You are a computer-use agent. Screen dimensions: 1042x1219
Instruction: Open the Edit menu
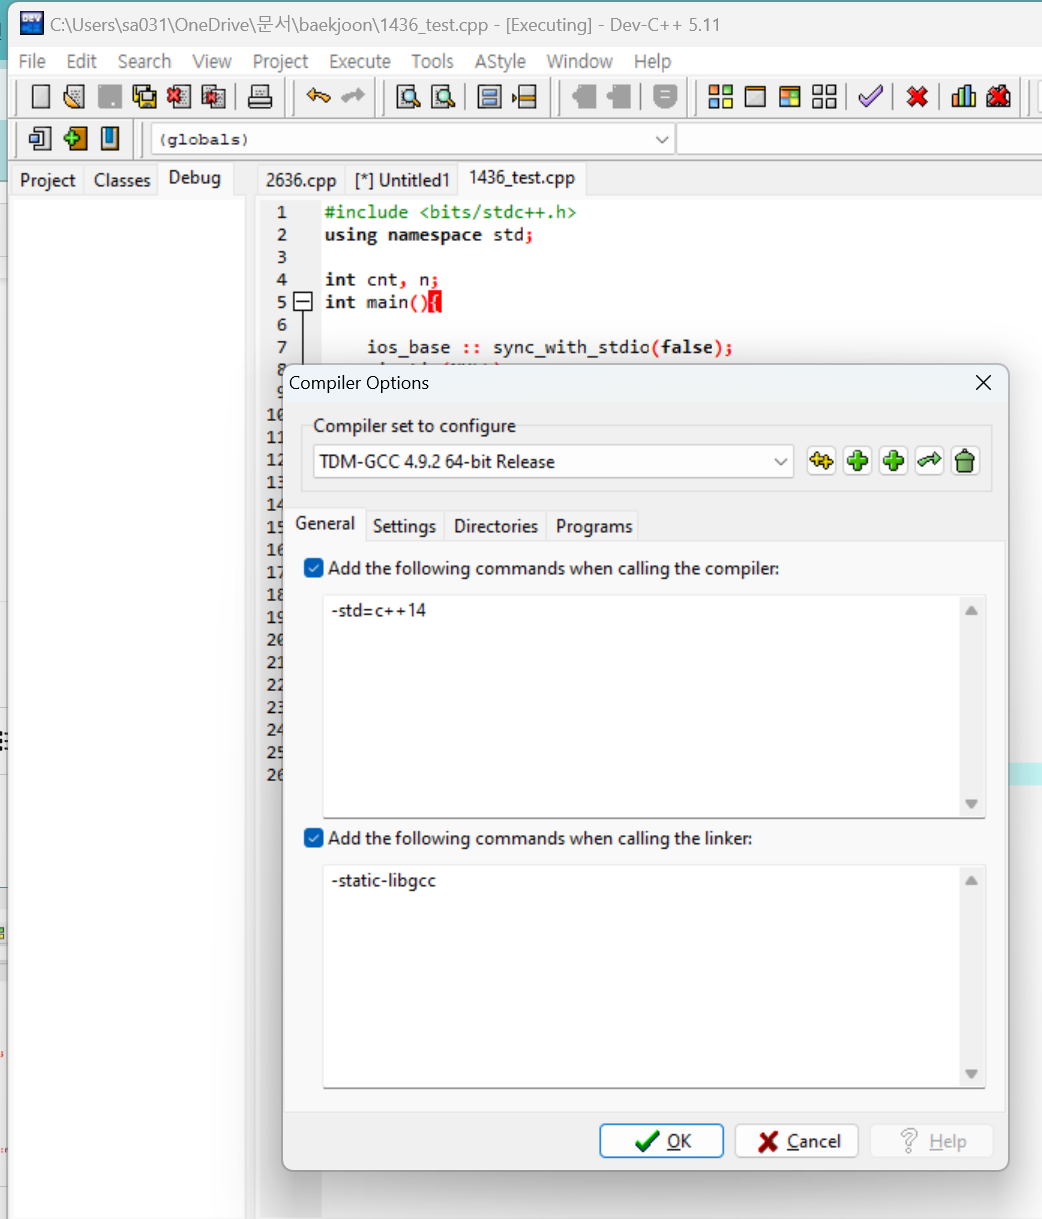coord(81,61)
